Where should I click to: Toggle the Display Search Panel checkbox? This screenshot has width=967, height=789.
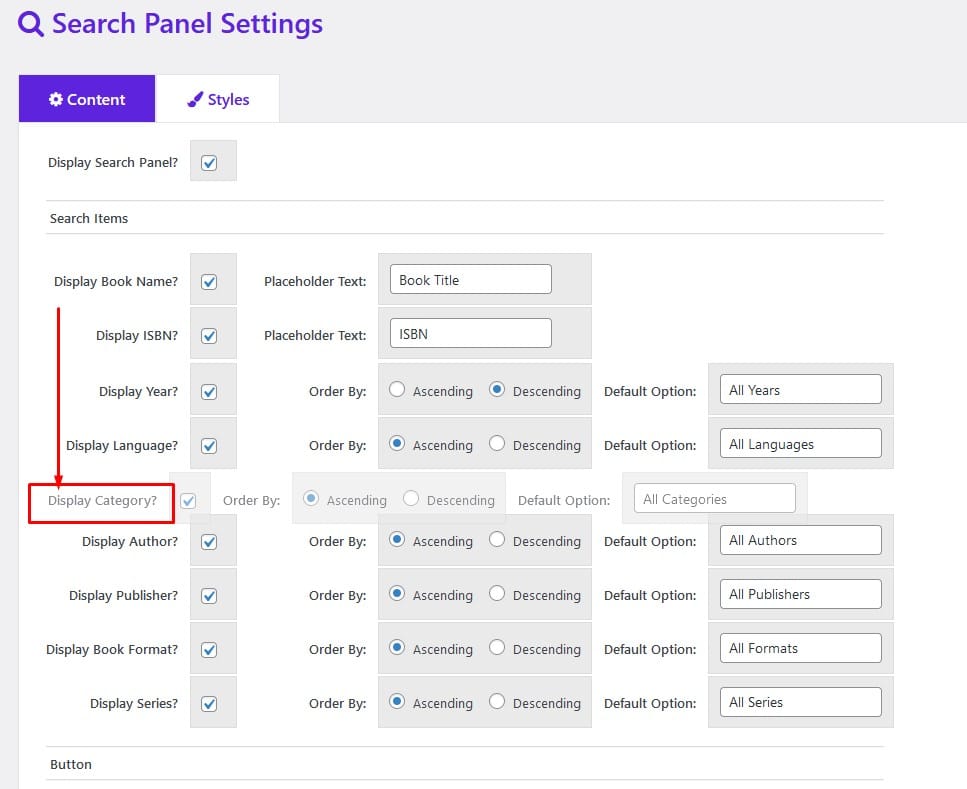209,163
